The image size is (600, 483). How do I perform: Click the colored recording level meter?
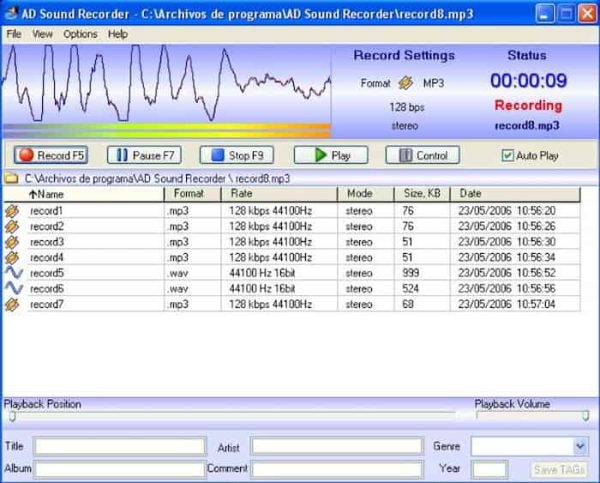[167, 130]
